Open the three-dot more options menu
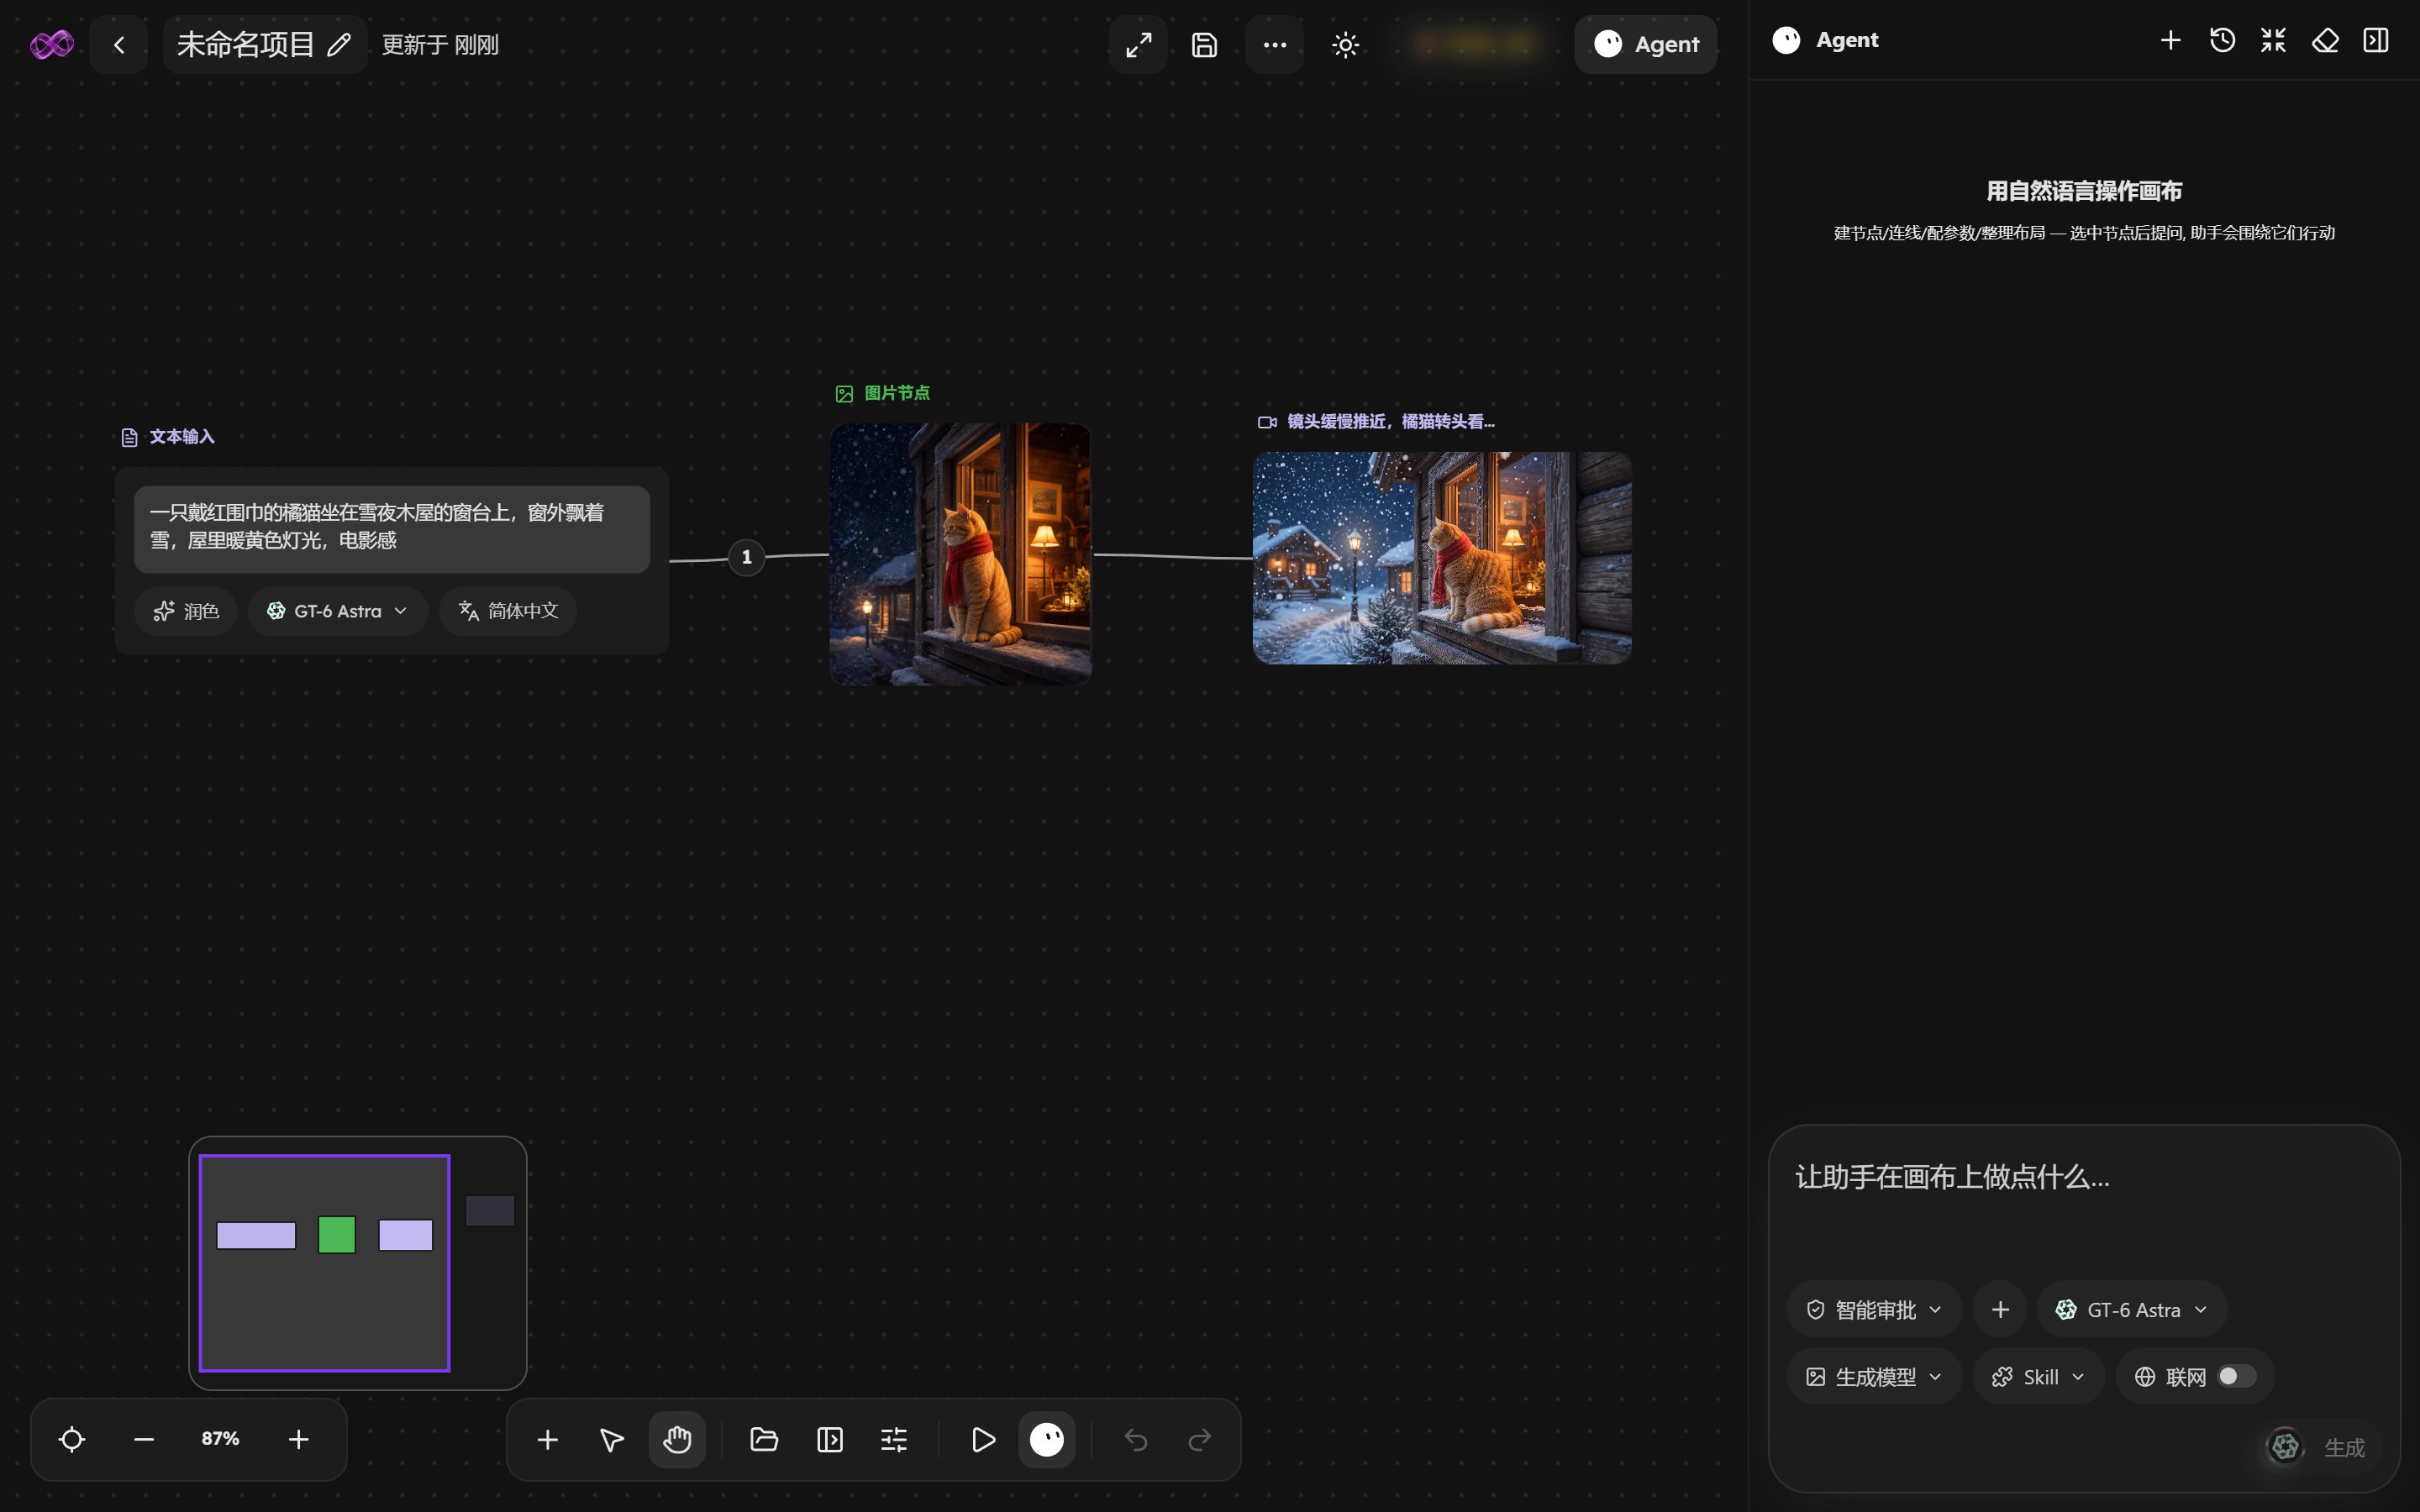 pyautogui.click(x=1274, y=44)
